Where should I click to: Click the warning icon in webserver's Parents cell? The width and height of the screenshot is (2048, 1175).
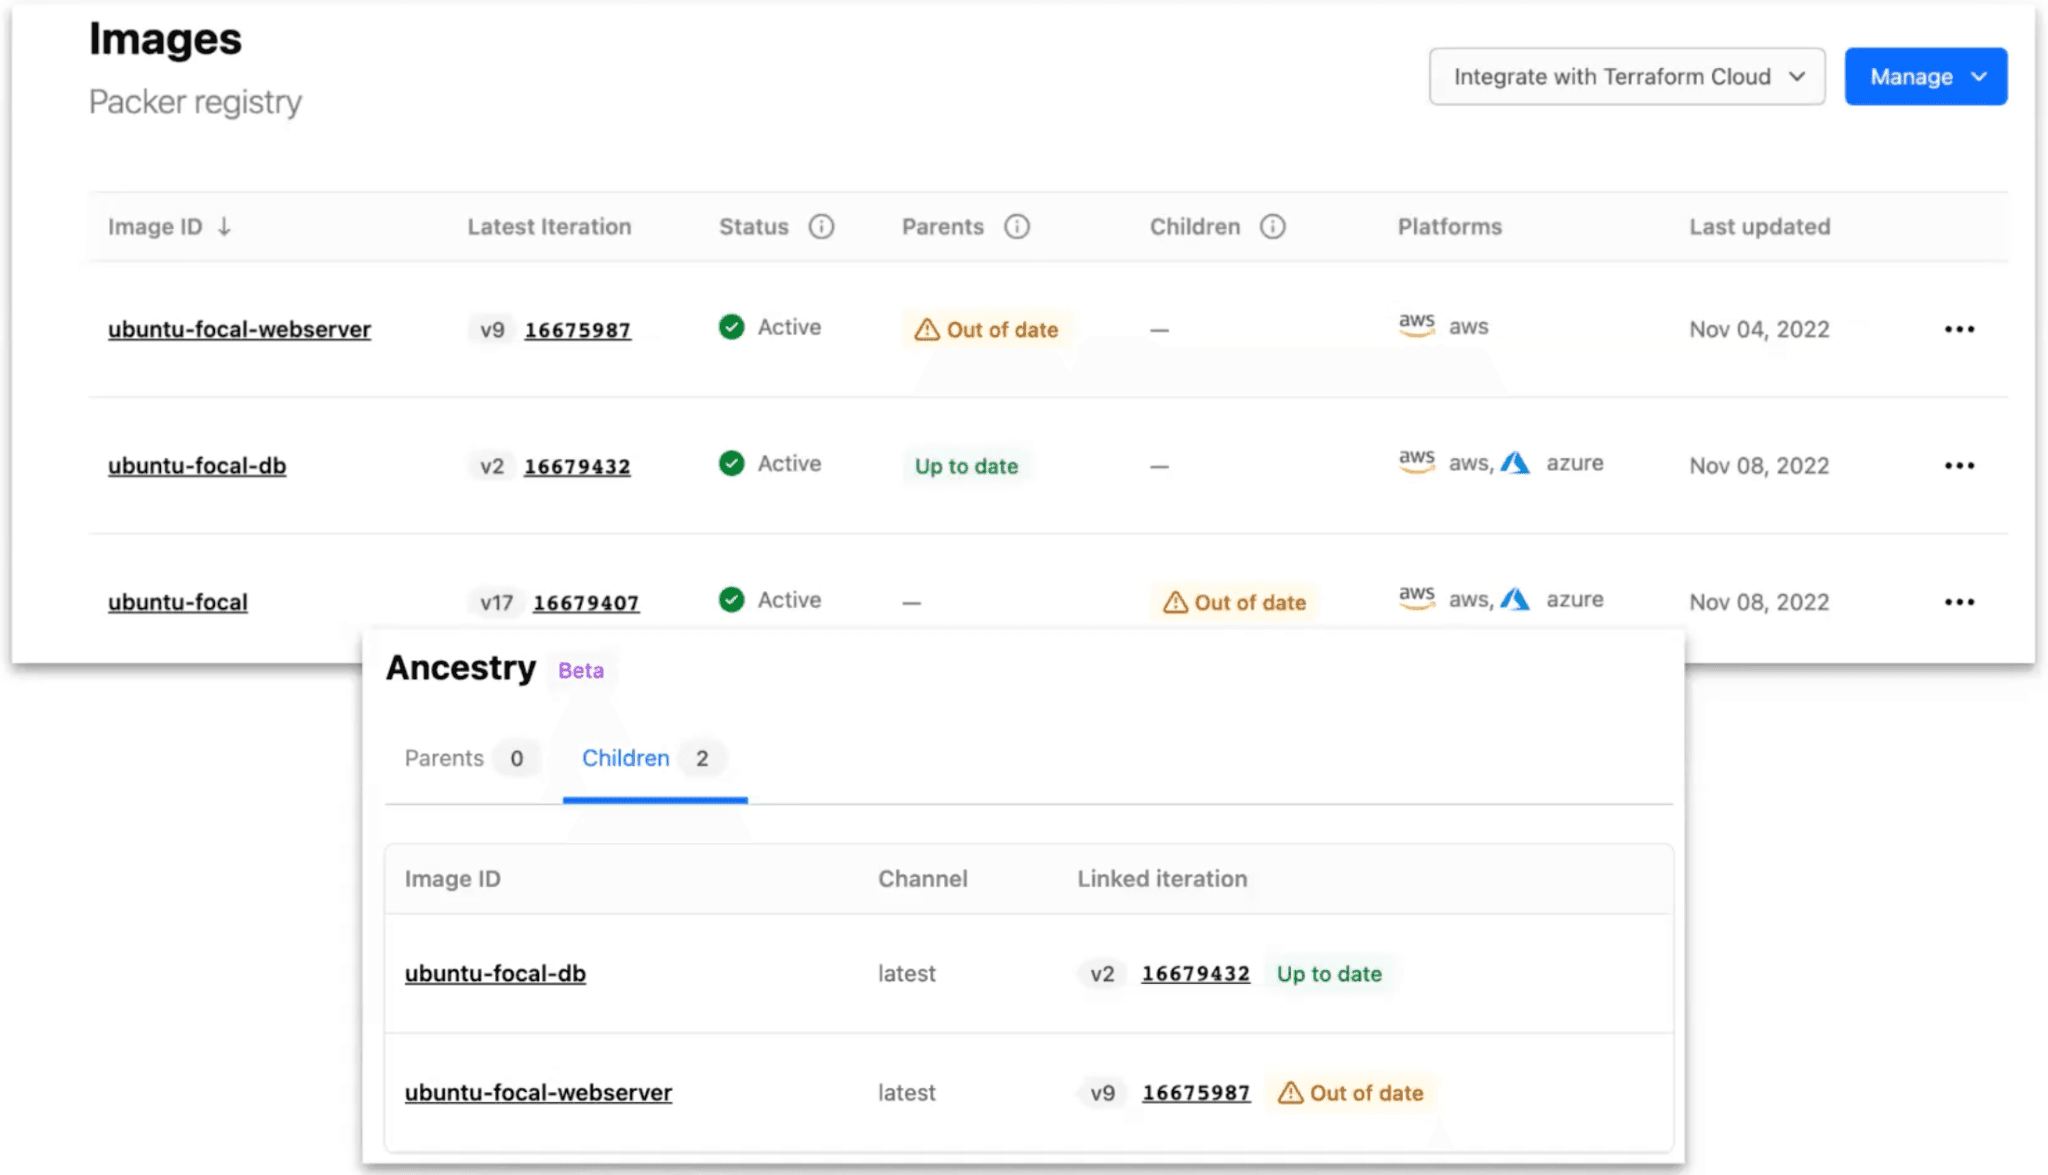pyautogui.click(x=927, y=329)
